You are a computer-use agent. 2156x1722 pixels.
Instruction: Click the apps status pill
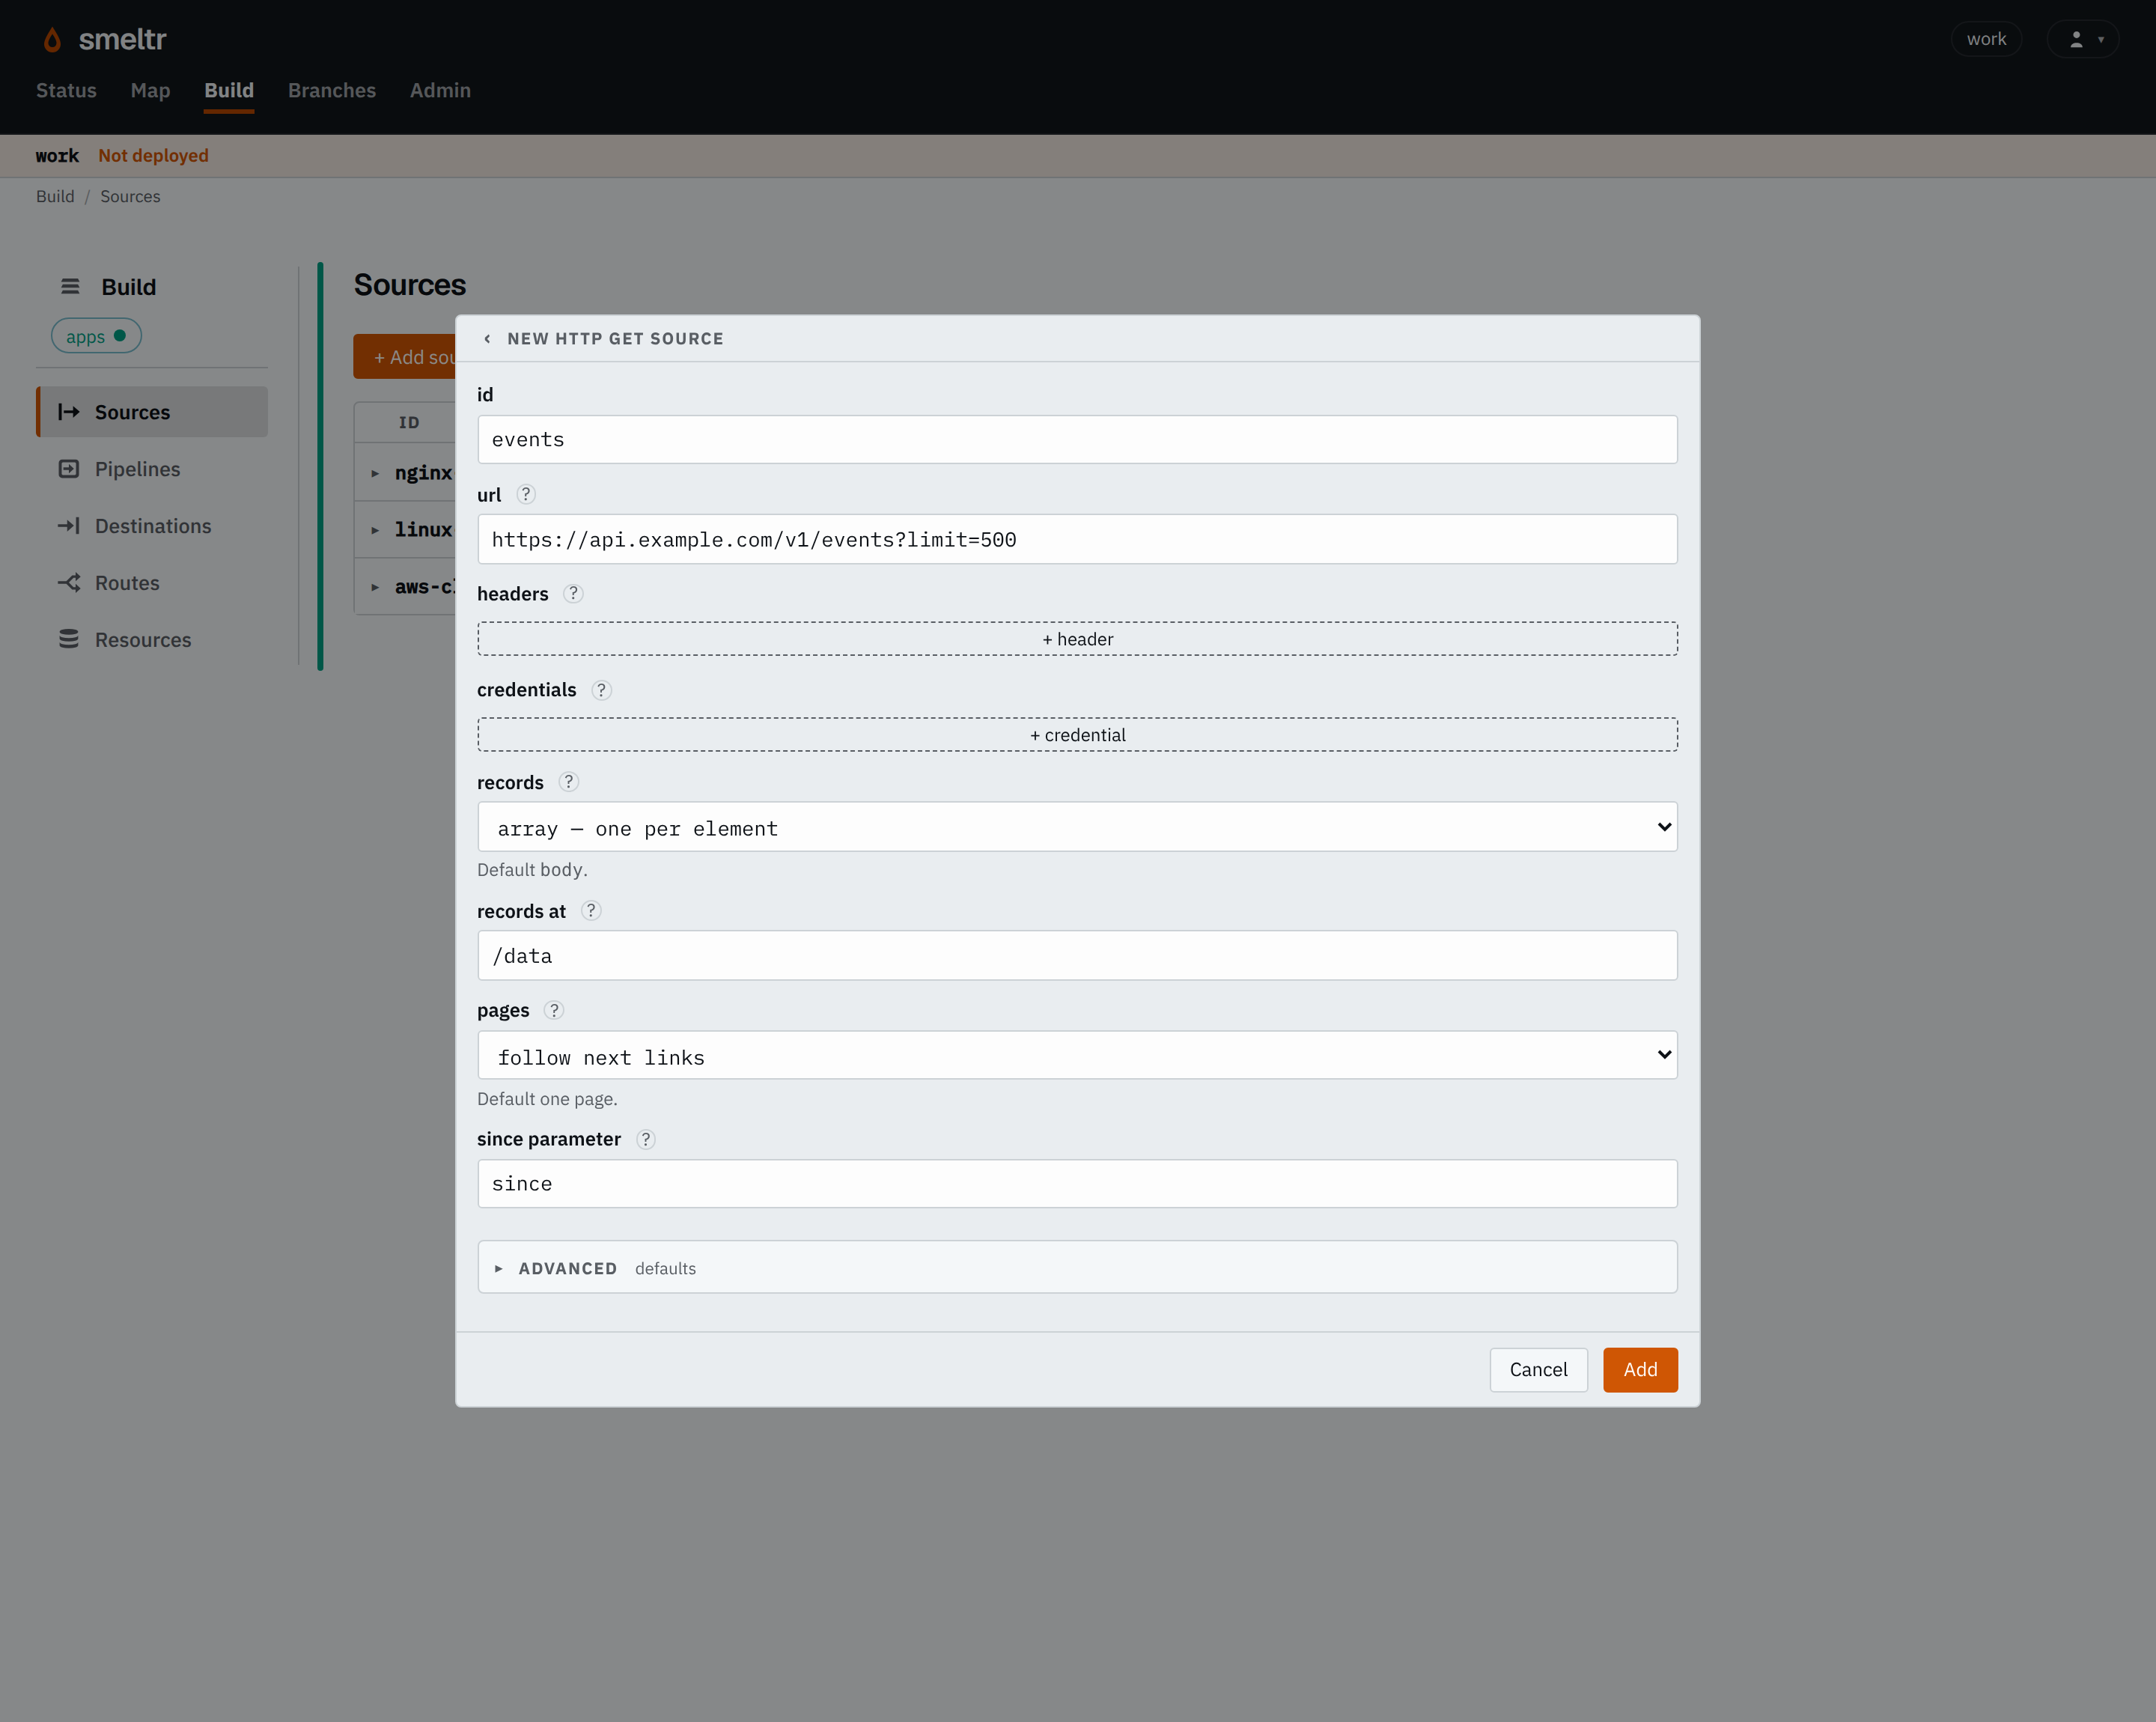tap(96, 336)
